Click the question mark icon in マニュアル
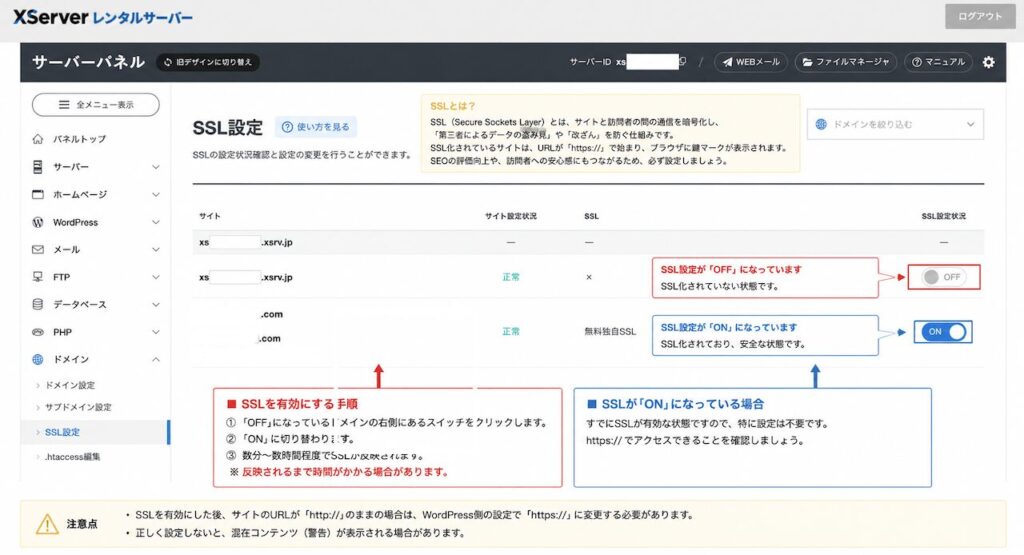Screen dimensions: 1024x555 pos(917,62)
